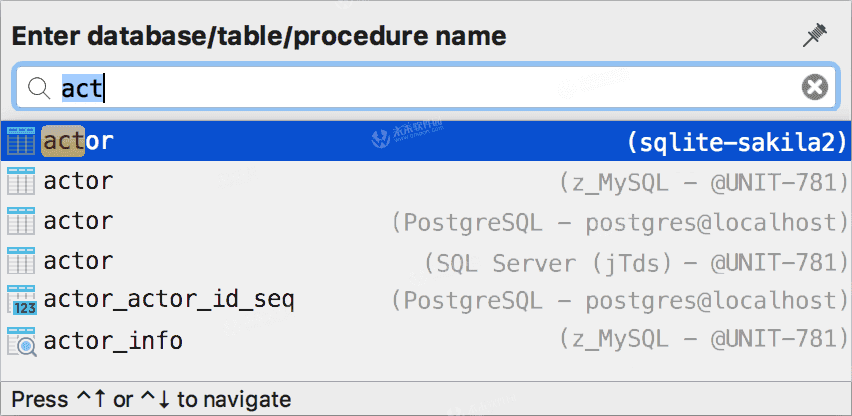Choose actor from PostgreSQL - postgres@localhost
Screen dimensions: 852x416
(x=426, y=220)
